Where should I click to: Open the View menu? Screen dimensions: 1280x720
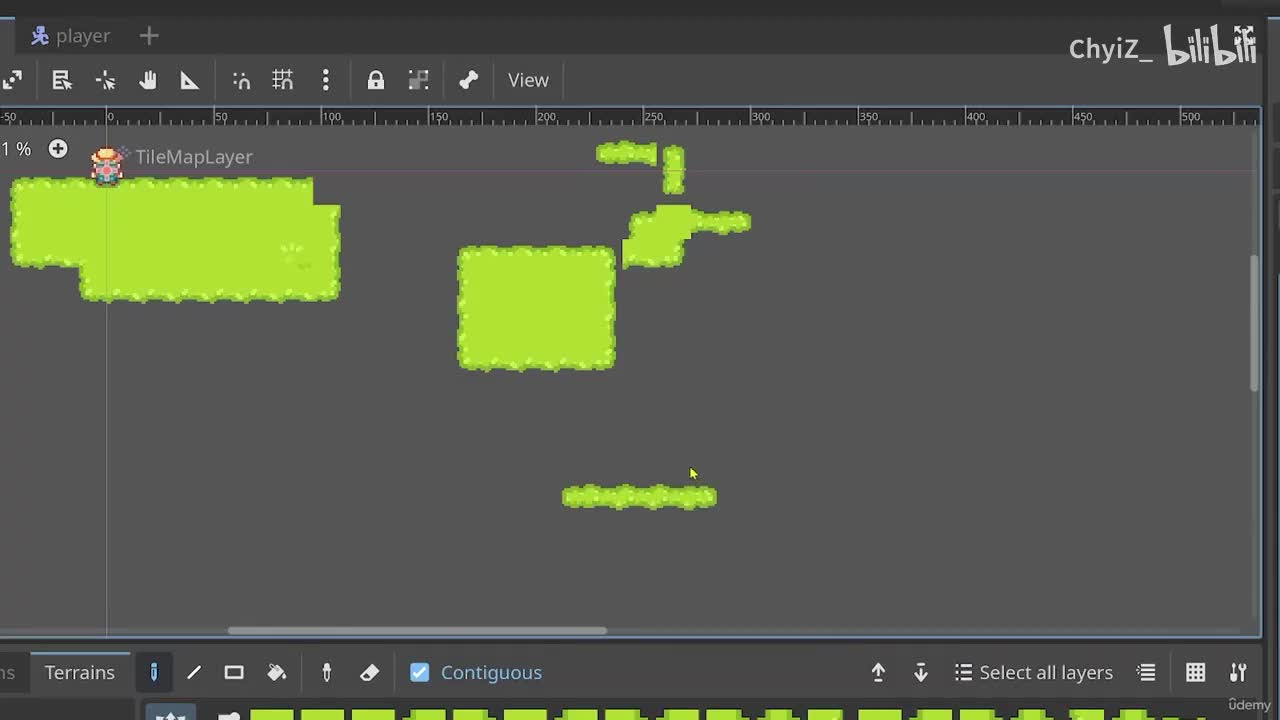coord(528,80)
